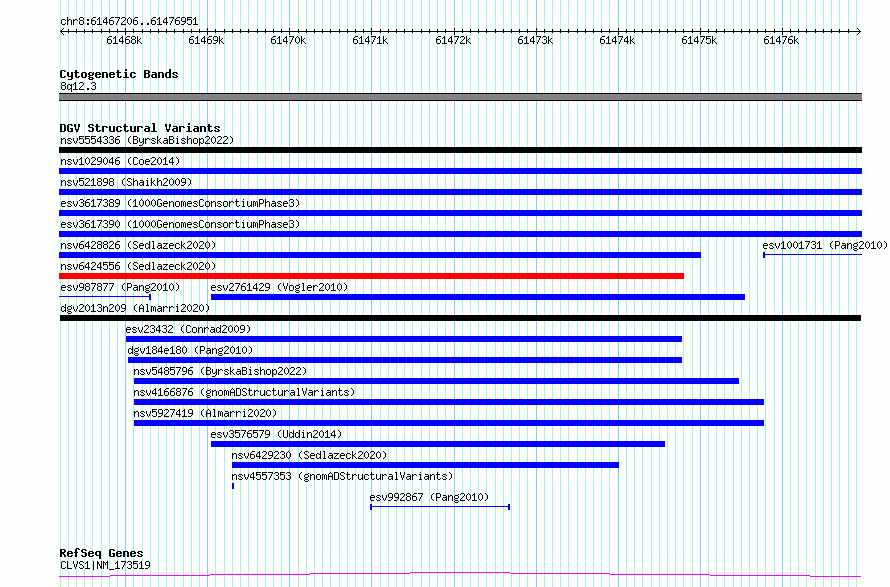Click the blue nsv6428826 variant bar
The image size is (890, 587).
pos(380,255)
